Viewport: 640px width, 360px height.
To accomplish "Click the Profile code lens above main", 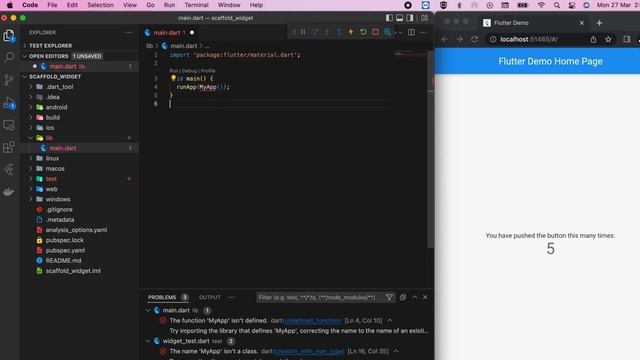I will (x=208, y=71).
